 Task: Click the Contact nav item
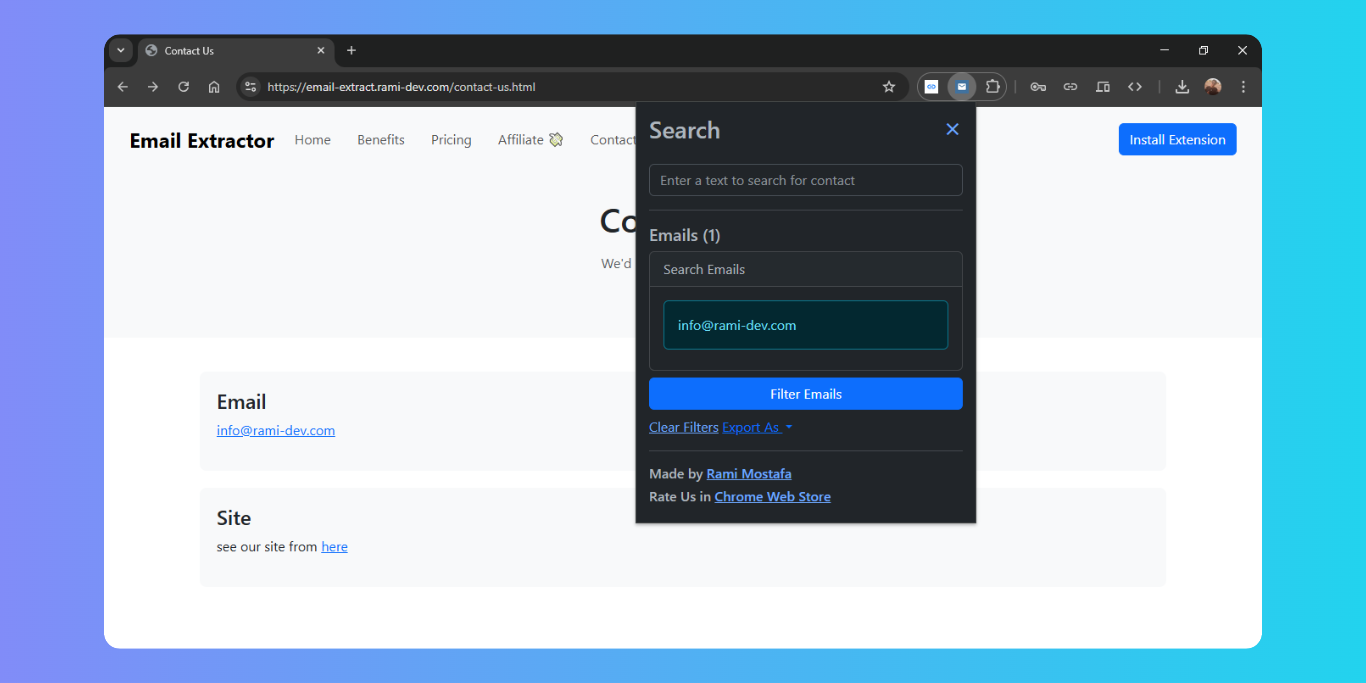click(612, 140)
